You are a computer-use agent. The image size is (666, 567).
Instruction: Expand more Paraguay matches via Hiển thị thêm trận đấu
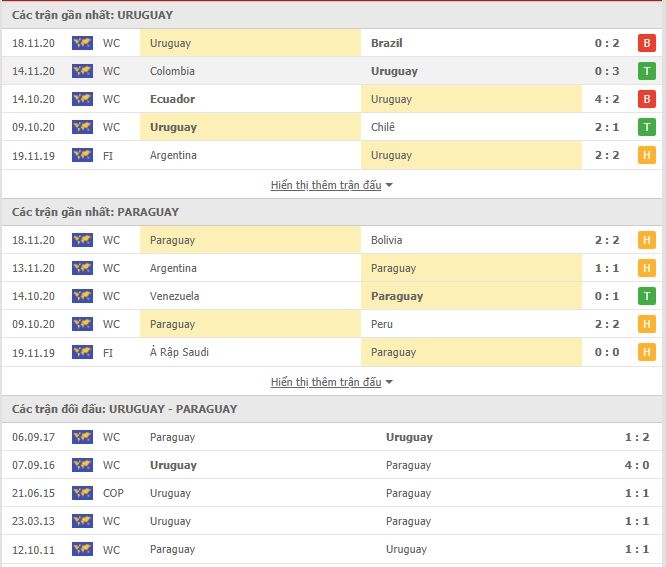click(326, 382)
